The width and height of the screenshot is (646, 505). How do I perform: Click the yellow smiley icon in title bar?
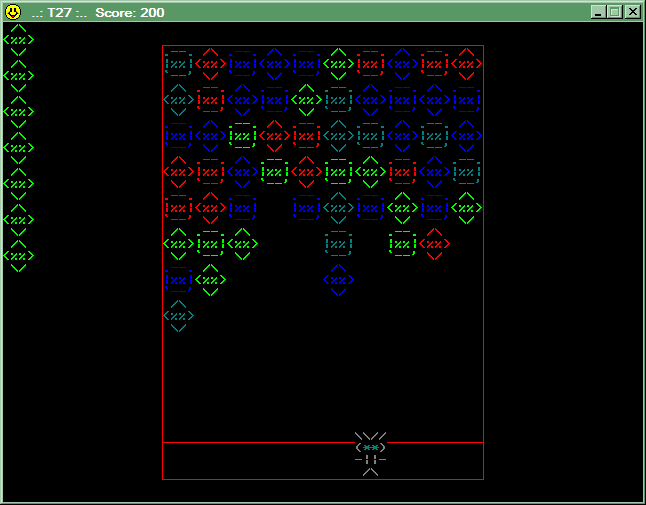pyautogui.click(x=13, y=12)
